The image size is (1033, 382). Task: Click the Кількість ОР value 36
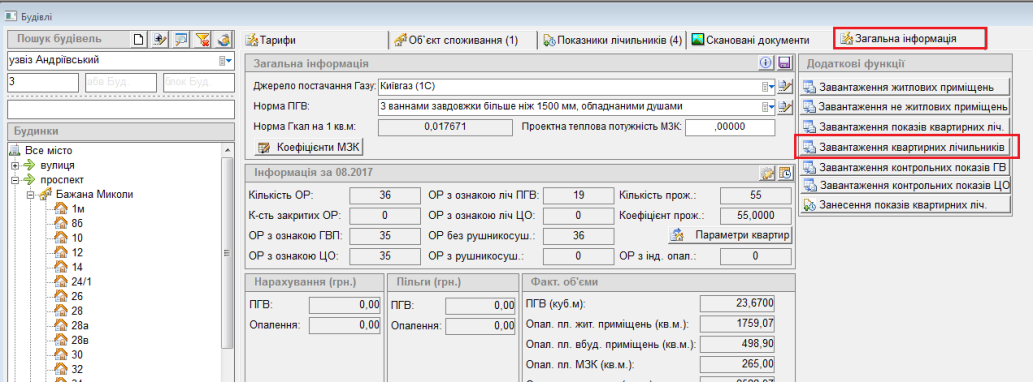tap(385, 196)
